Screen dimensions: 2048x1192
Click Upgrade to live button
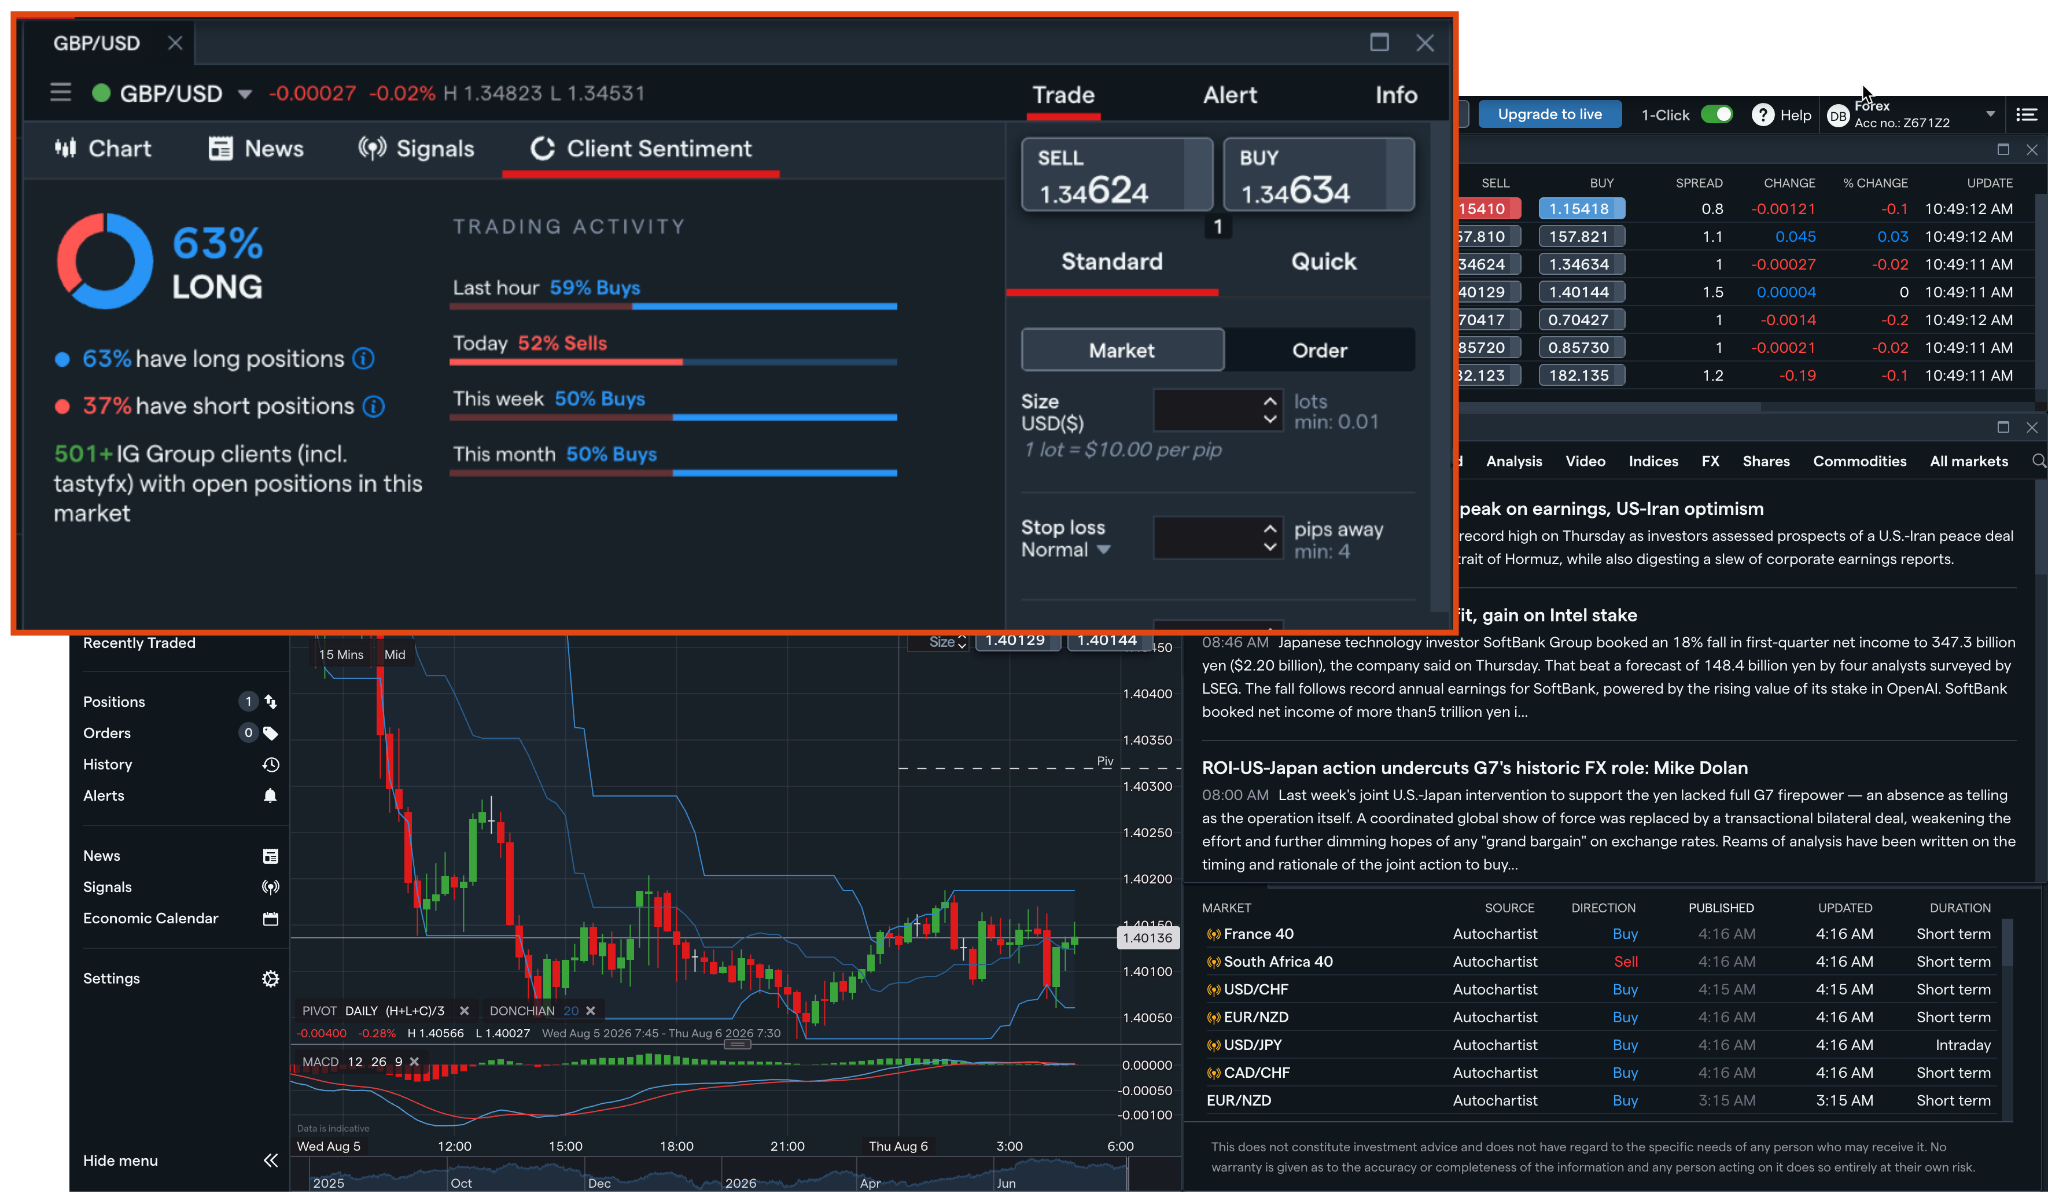tap(1549, 114)
